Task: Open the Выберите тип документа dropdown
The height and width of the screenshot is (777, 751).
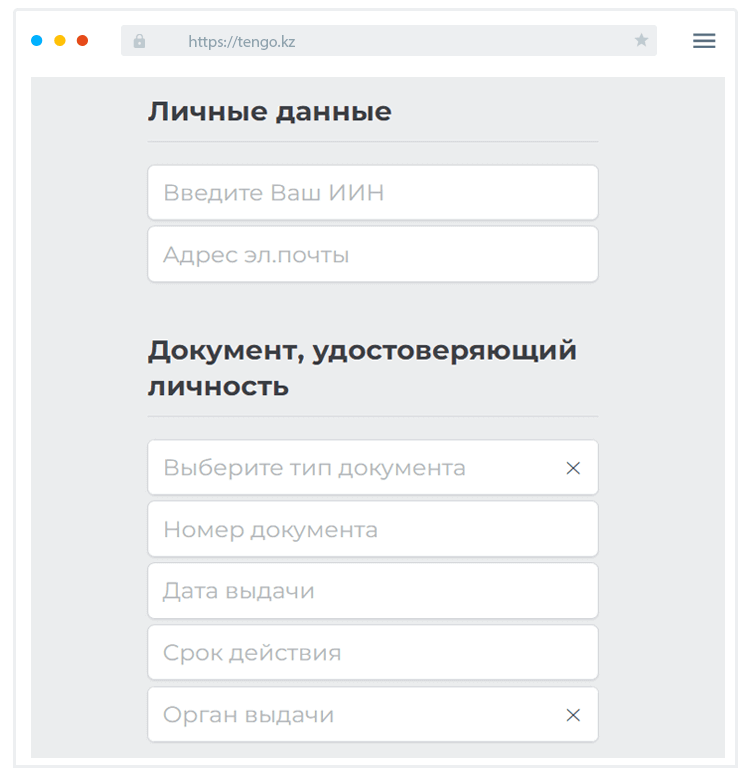Action: pyautogui.click(x=373, y=467)
